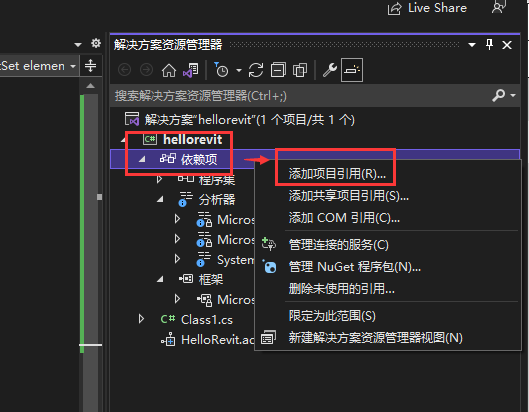
Task: Click the editor vertical scrollbar track
Action: click(91, 250)
